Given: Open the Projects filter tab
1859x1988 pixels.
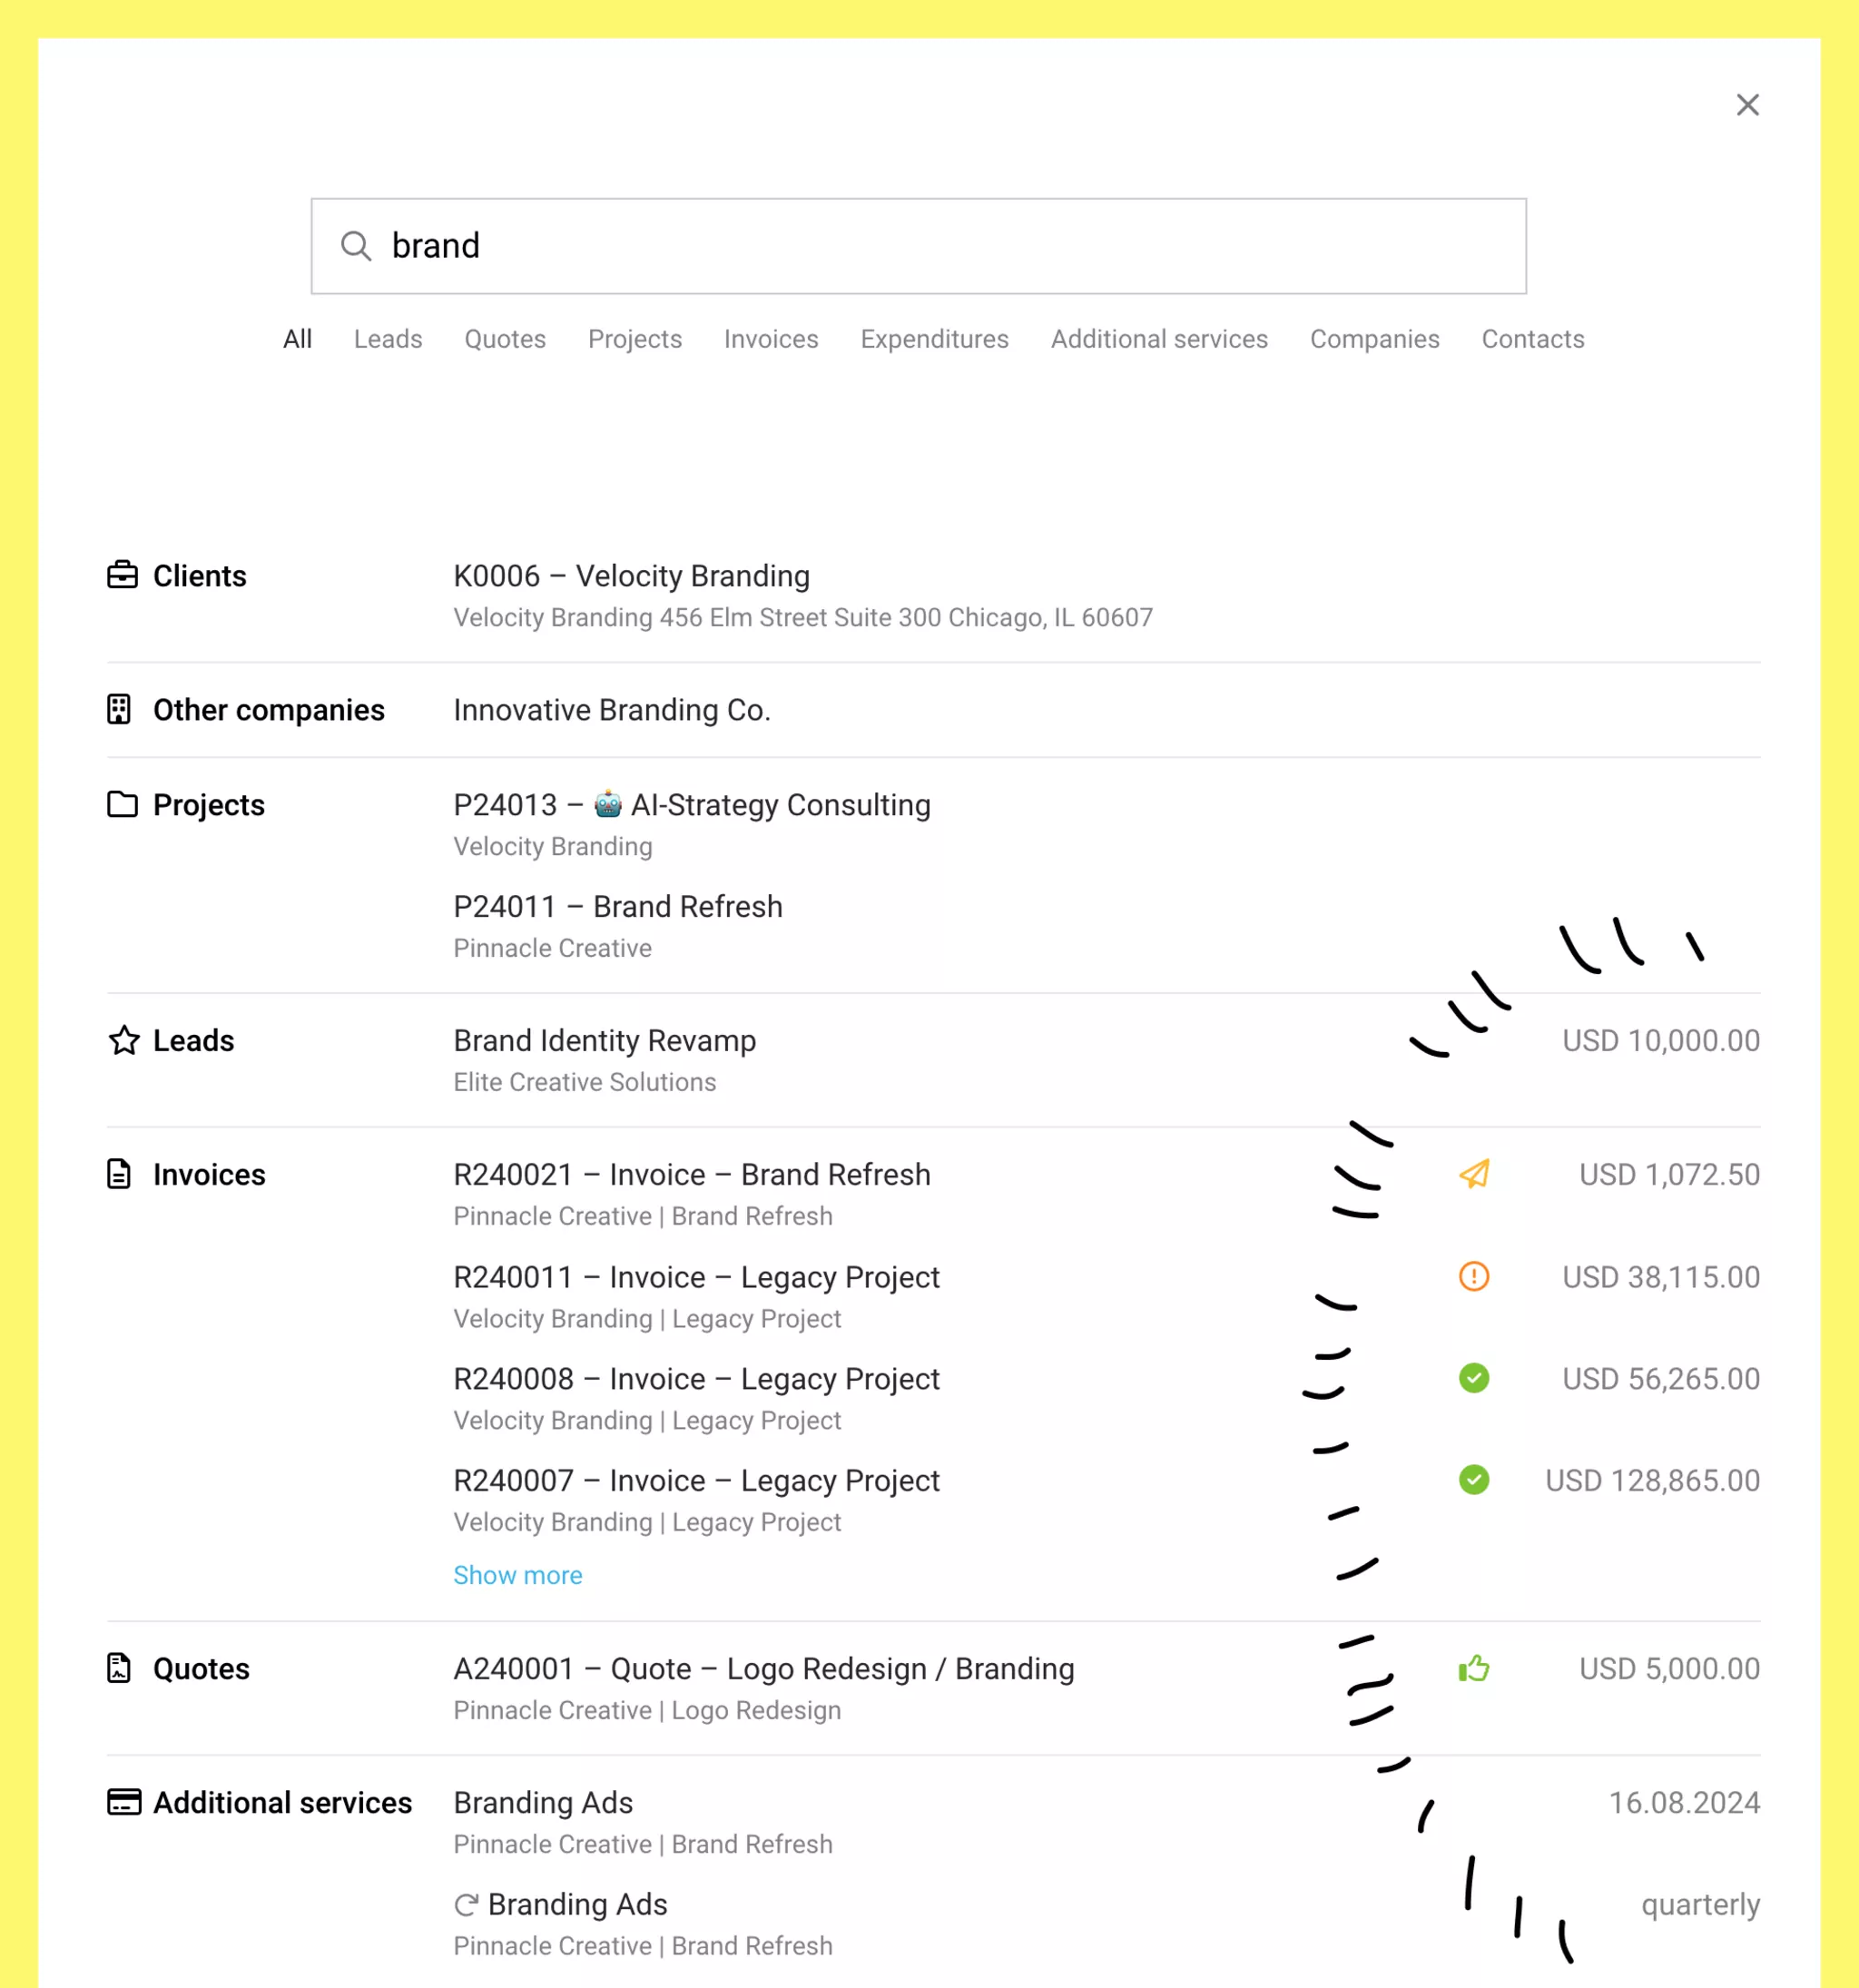Looking at the screenshot, I should [635, 339].
